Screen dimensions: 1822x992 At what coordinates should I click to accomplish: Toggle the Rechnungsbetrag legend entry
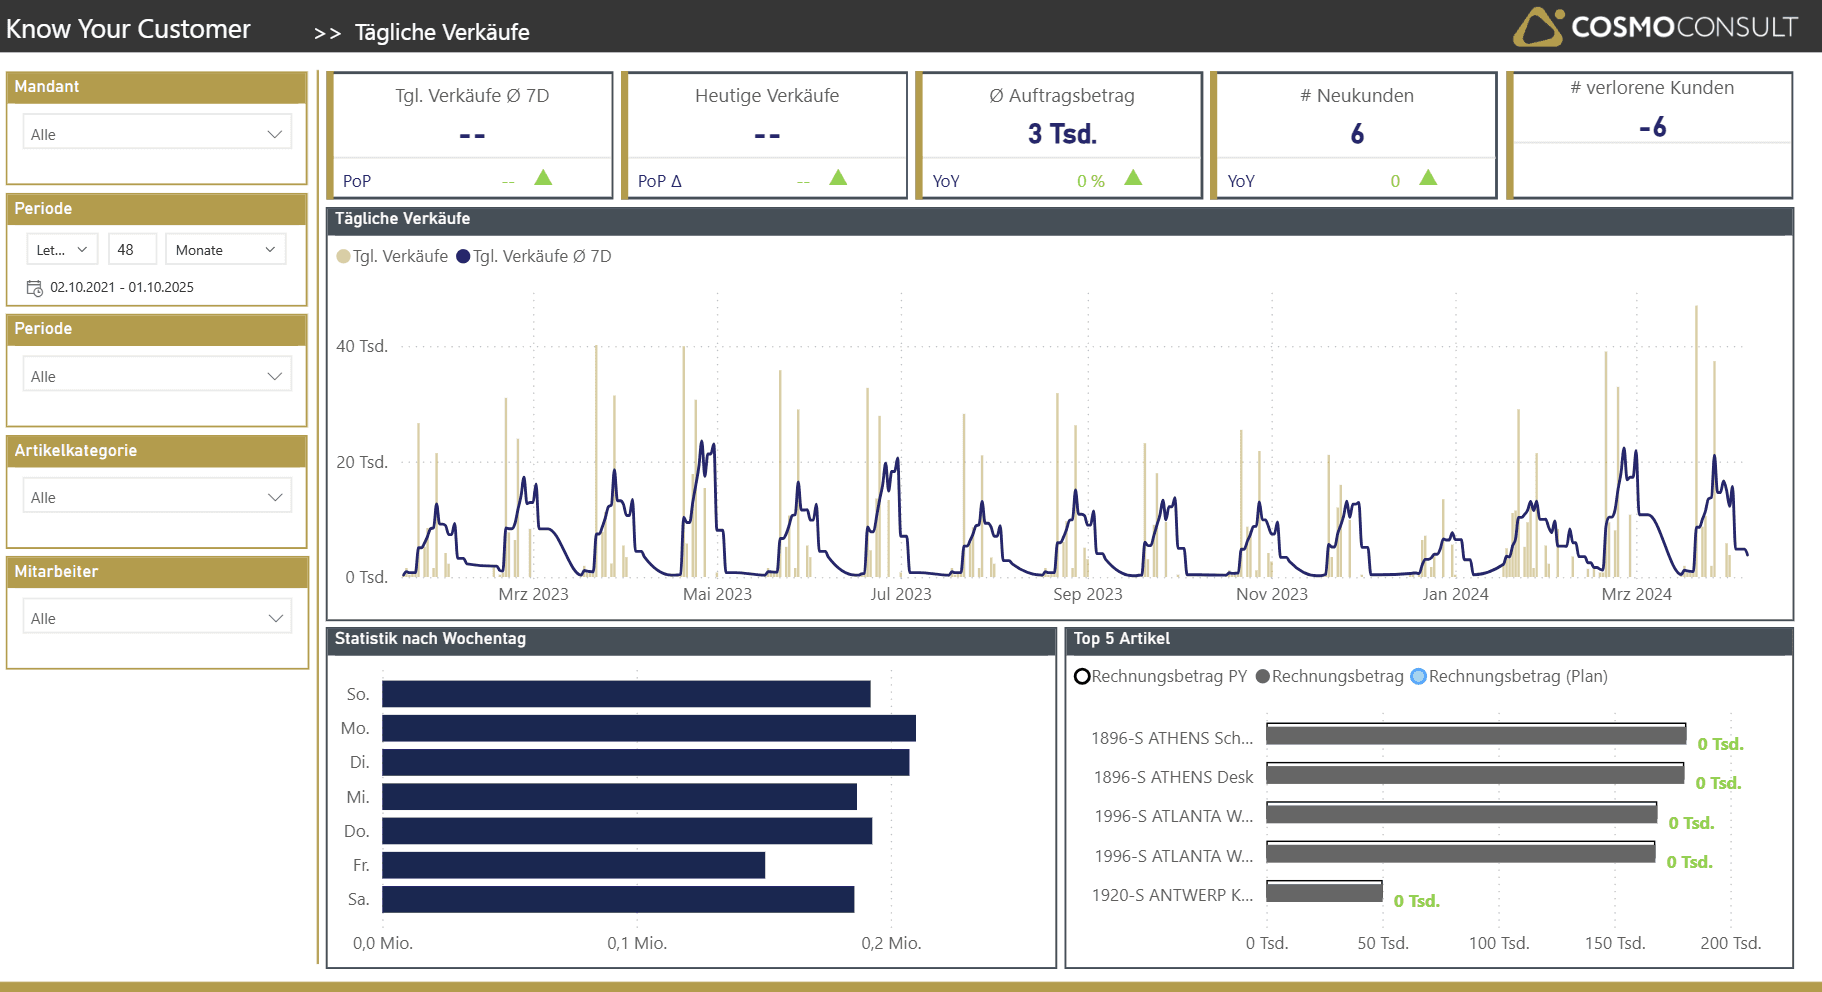(x=1330, y=677)
